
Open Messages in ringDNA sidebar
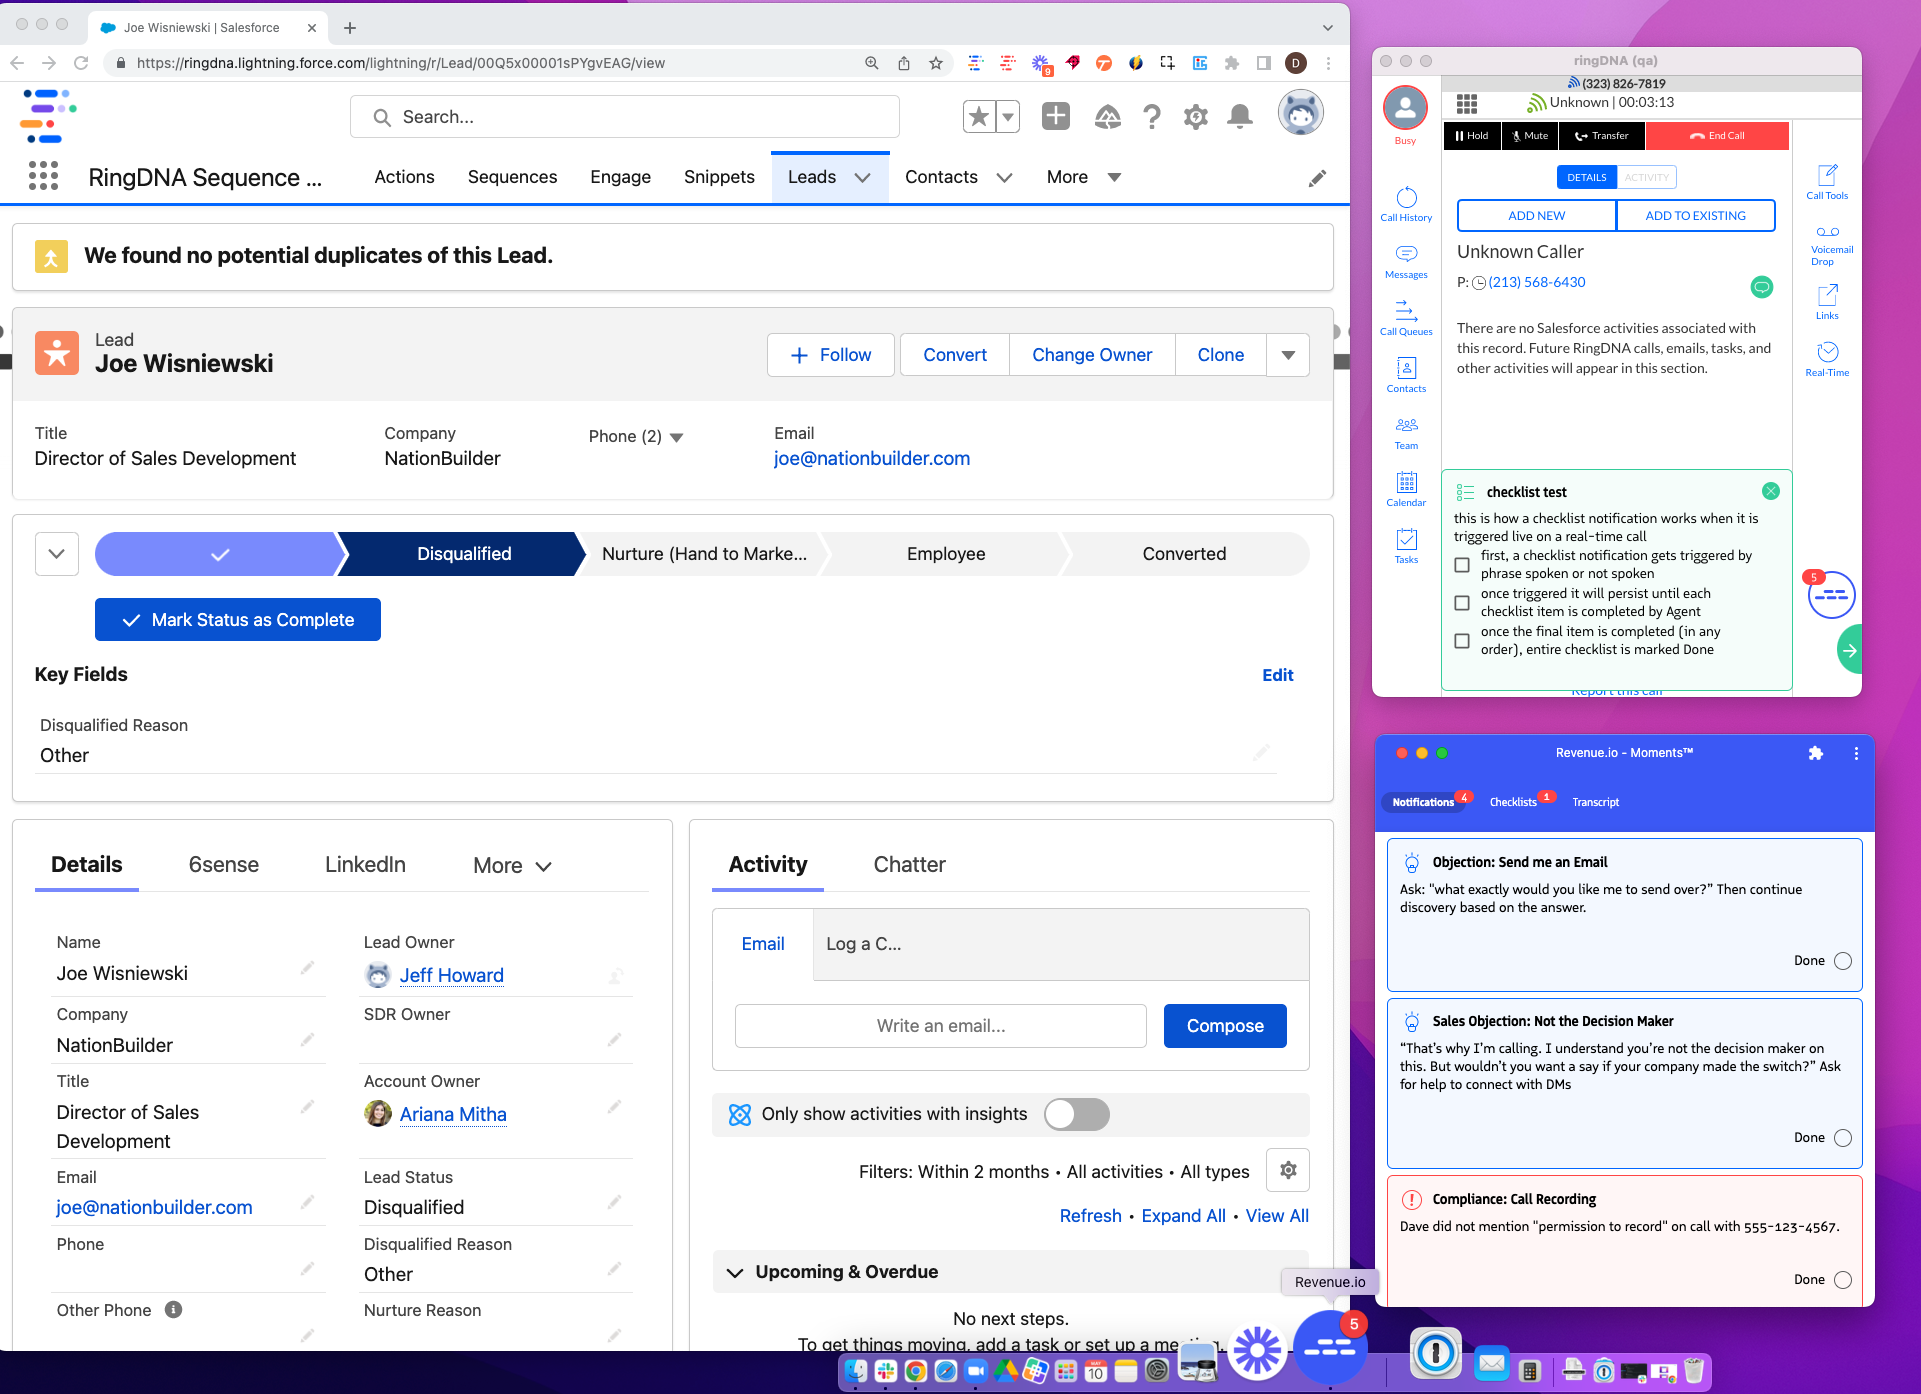pyautogui.click(x=1406, y=261)
